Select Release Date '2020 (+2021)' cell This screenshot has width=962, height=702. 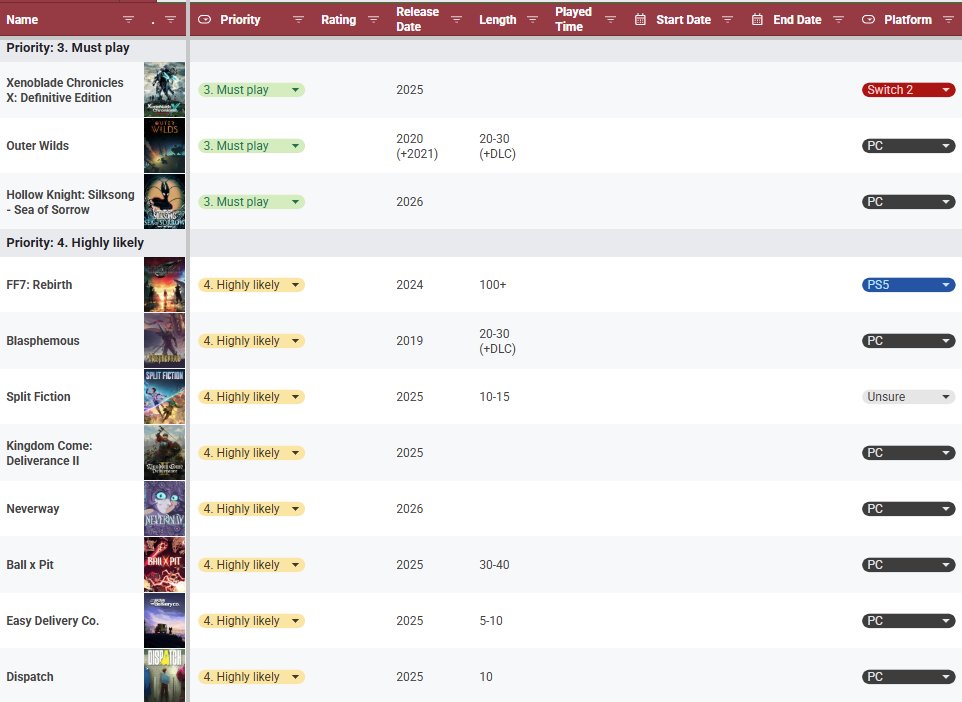click(x=431, y=145)
